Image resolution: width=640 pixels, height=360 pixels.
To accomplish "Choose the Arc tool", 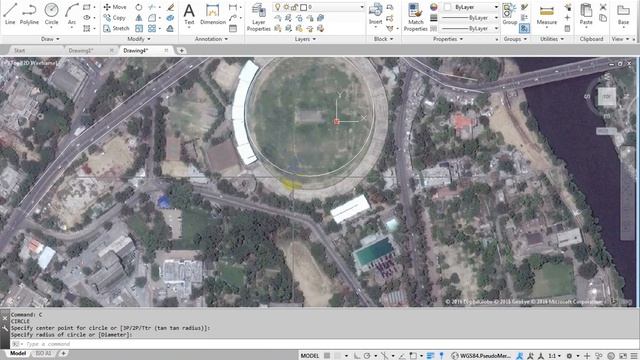I will coord(72,13).
